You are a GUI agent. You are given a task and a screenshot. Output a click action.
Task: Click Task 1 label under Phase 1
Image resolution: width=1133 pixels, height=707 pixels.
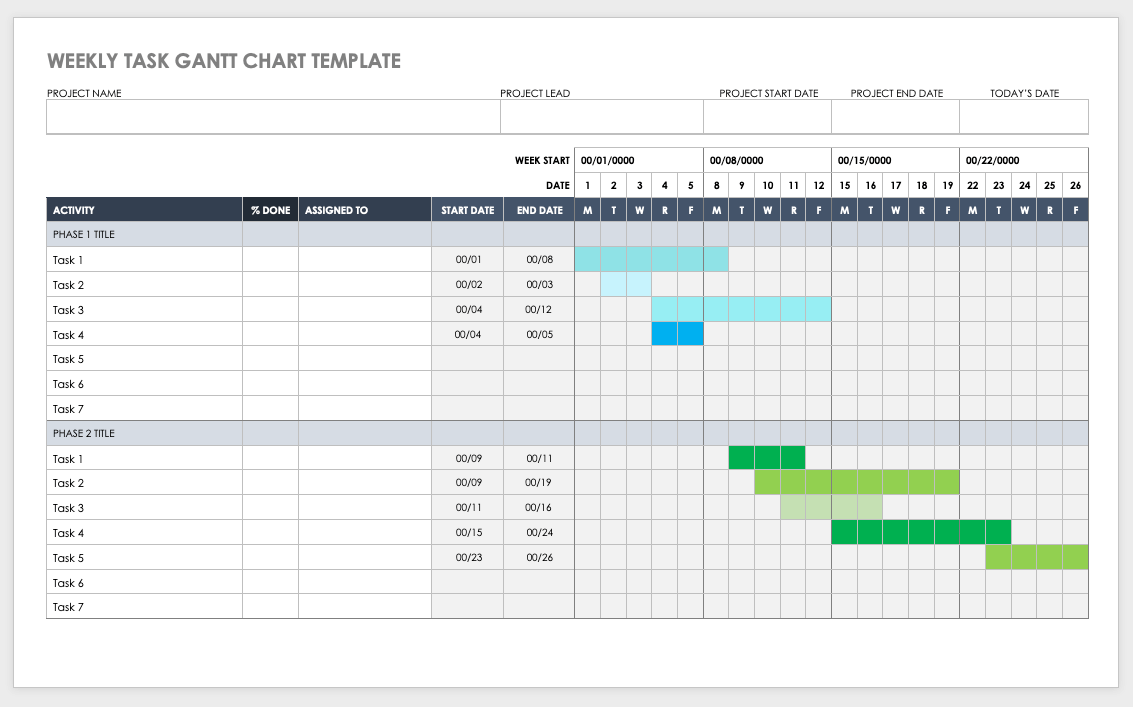[68, 259]
